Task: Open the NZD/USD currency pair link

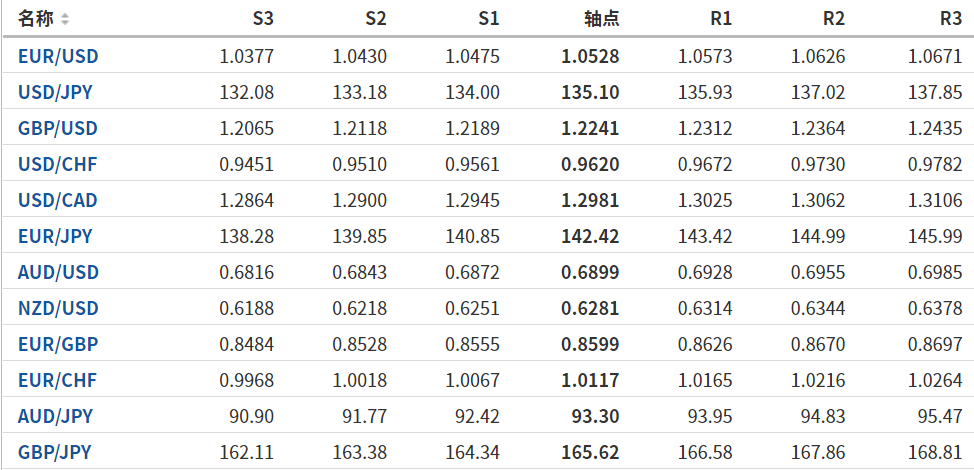Action: pyautogui.click(x=58, y=309)
